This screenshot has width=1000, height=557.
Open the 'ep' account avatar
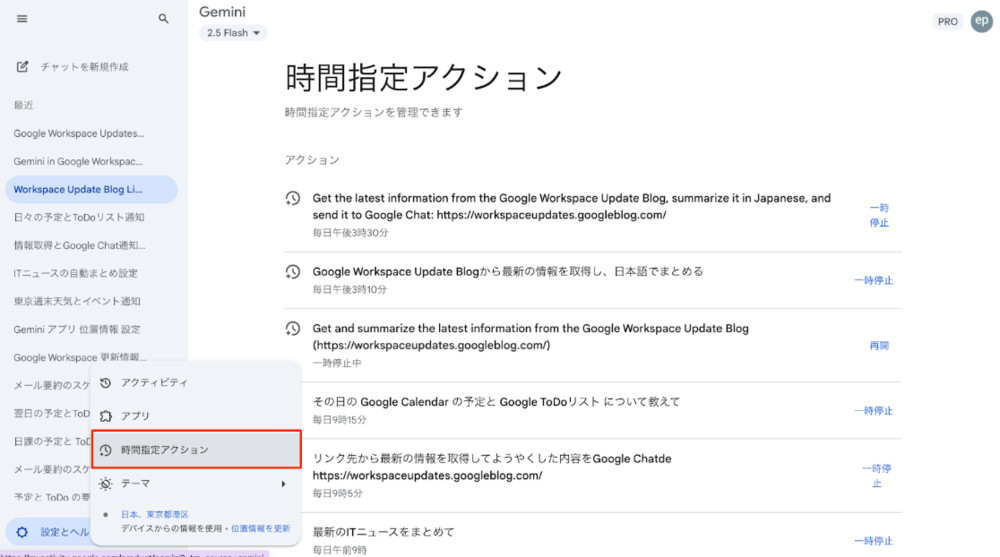coord(982,21)
